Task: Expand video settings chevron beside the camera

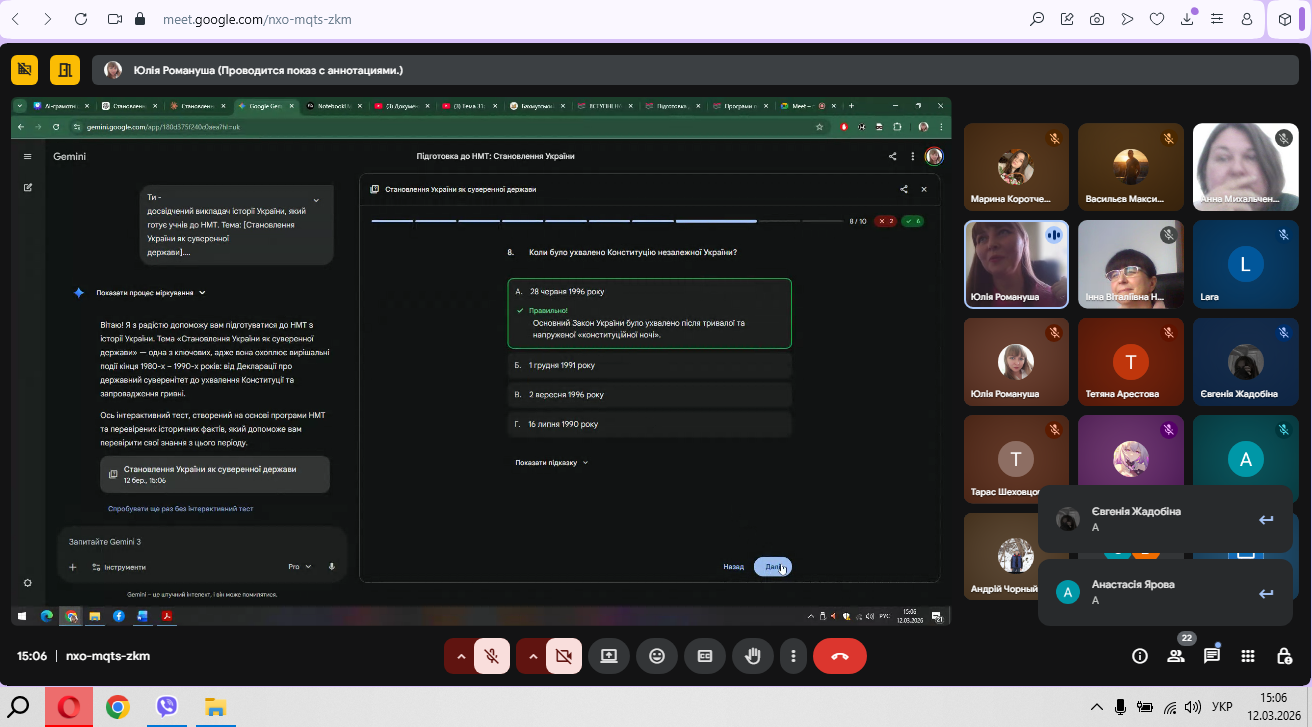Action: click(533, 656)
